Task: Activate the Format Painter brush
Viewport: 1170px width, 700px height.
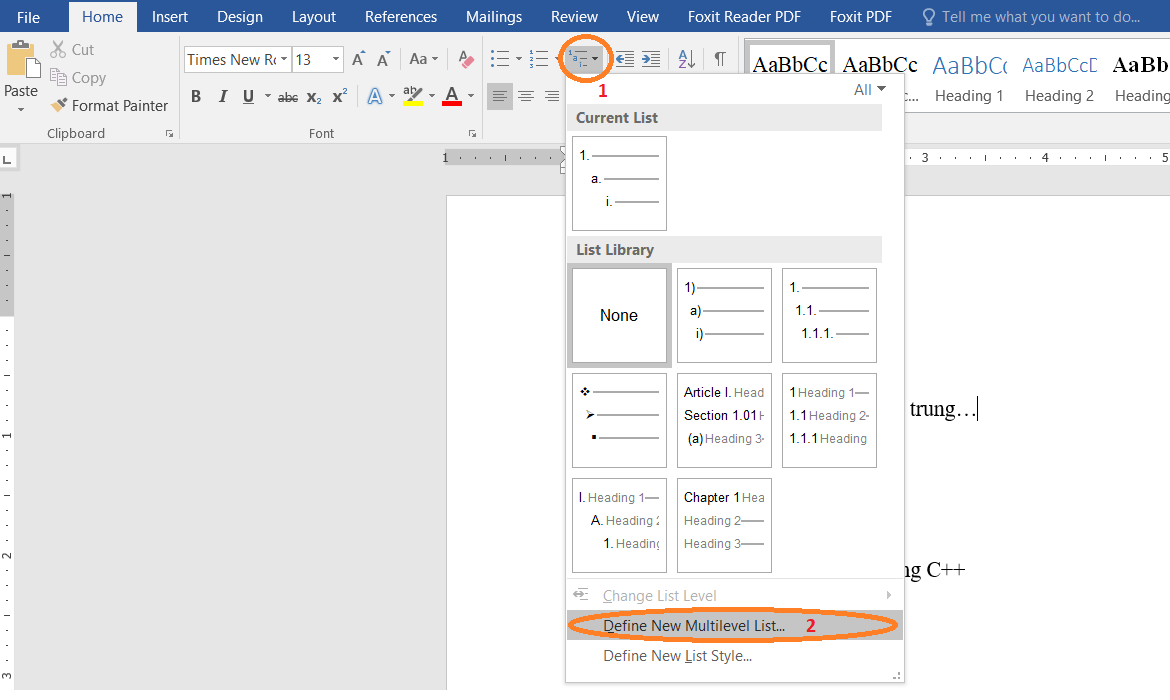Action: (x=110, y=106)
